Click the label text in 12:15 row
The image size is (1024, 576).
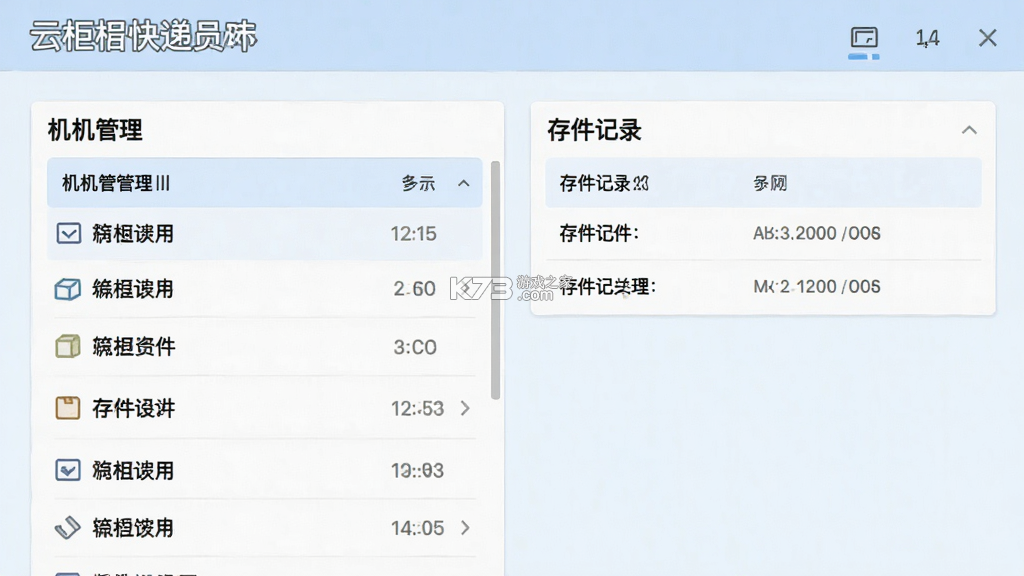coord(133,234)
